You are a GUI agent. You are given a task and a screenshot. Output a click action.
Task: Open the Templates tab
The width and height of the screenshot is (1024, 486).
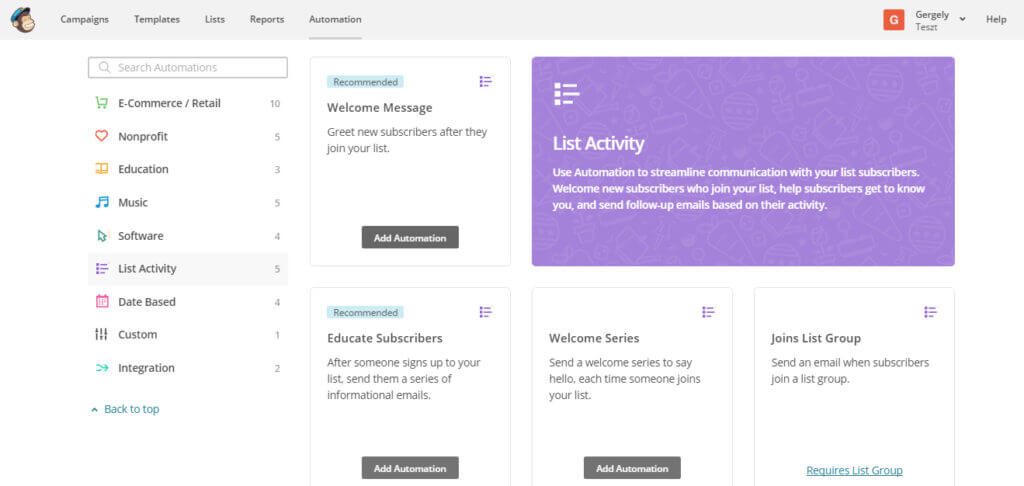[x=157, y=20]
